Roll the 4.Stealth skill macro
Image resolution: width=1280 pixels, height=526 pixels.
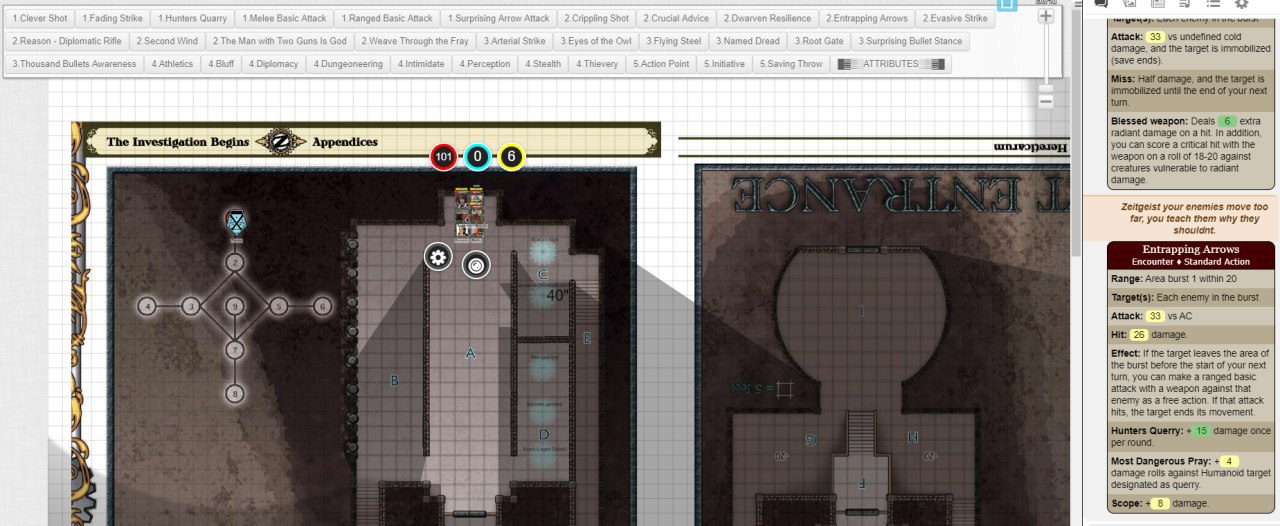click(543, 64)
